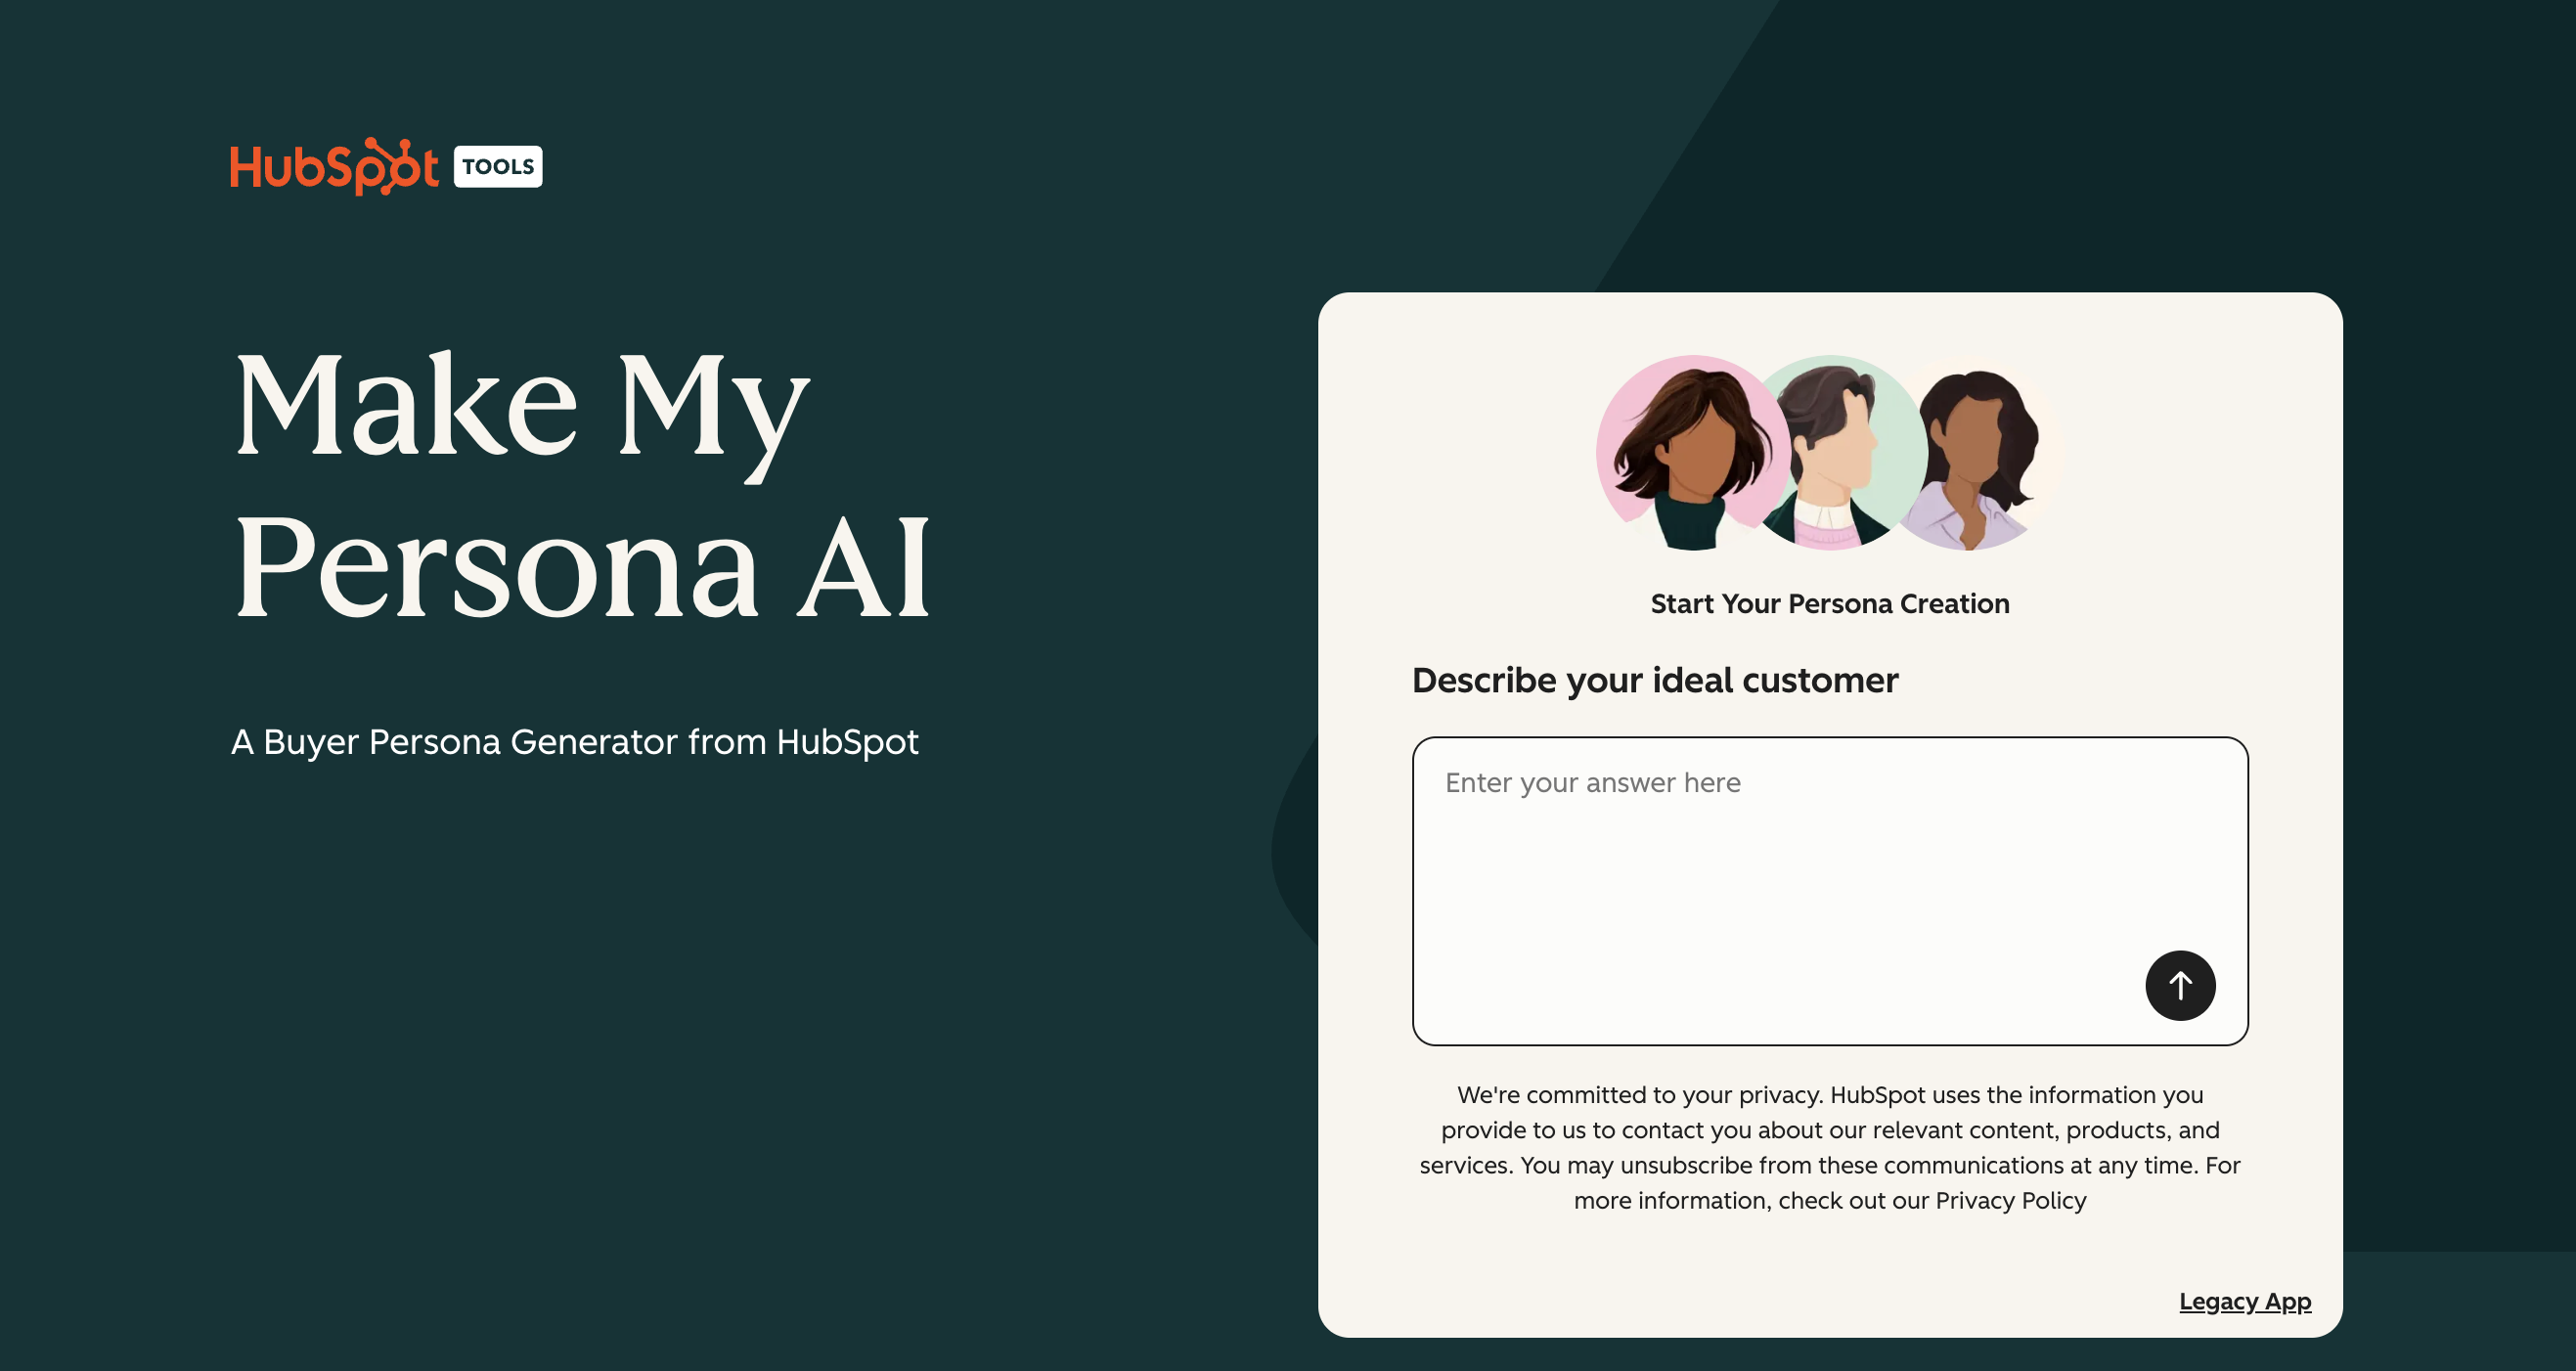
Task: Open the Privacy Policy link
Action: [2010, 1200]
